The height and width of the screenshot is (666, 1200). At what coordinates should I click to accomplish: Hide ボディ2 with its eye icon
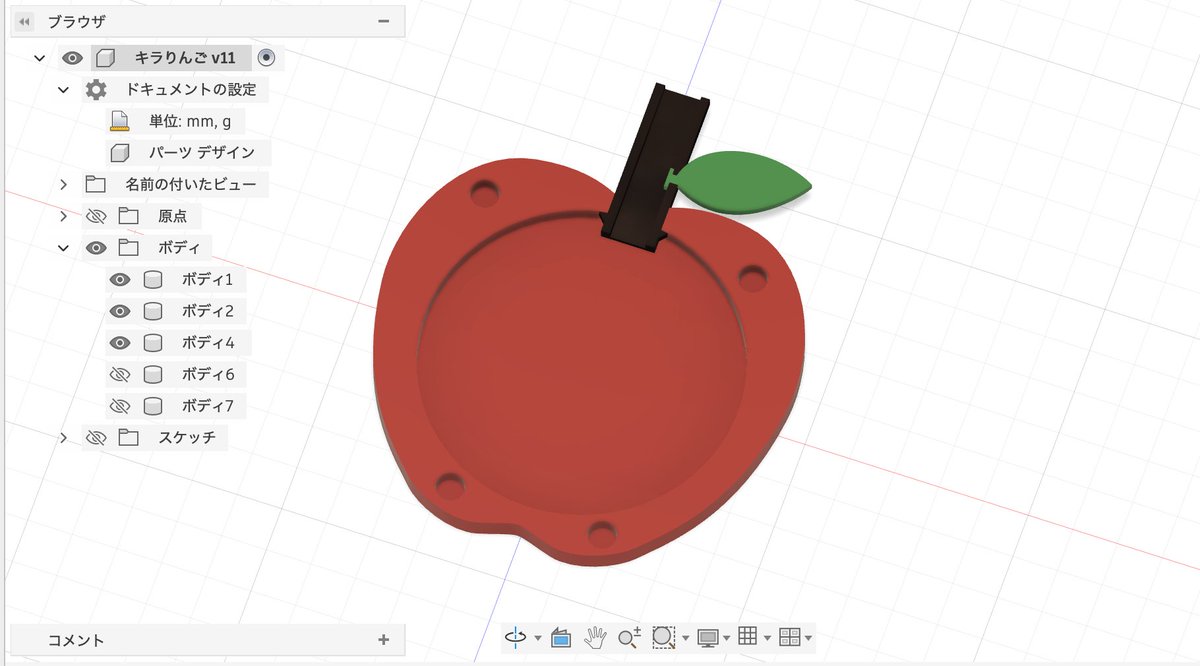tap(120, 311)
